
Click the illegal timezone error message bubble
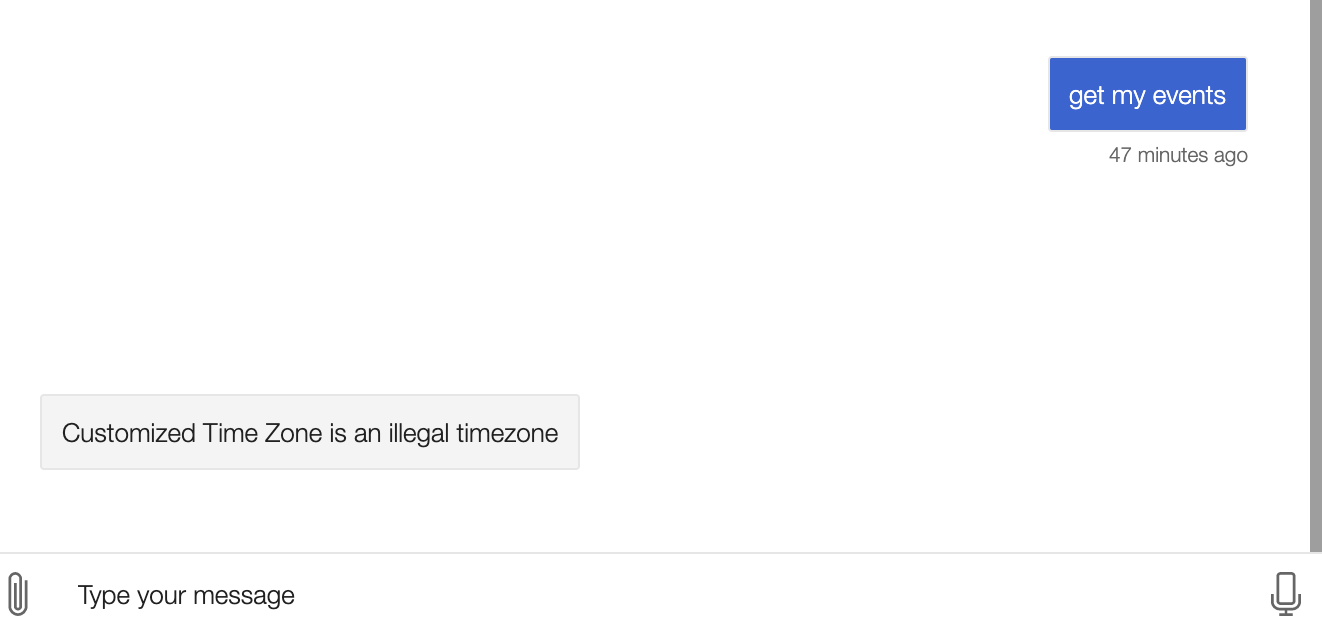[310, 432]
